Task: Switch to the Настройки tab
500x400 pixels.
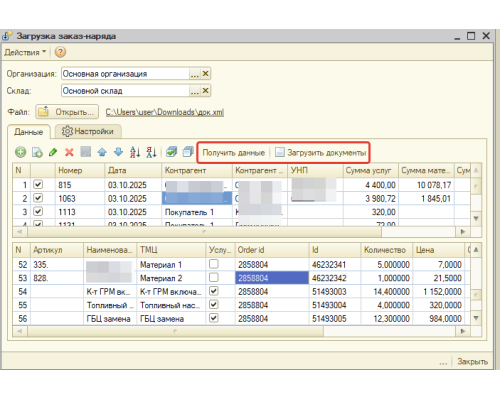Action: point(88,131)
